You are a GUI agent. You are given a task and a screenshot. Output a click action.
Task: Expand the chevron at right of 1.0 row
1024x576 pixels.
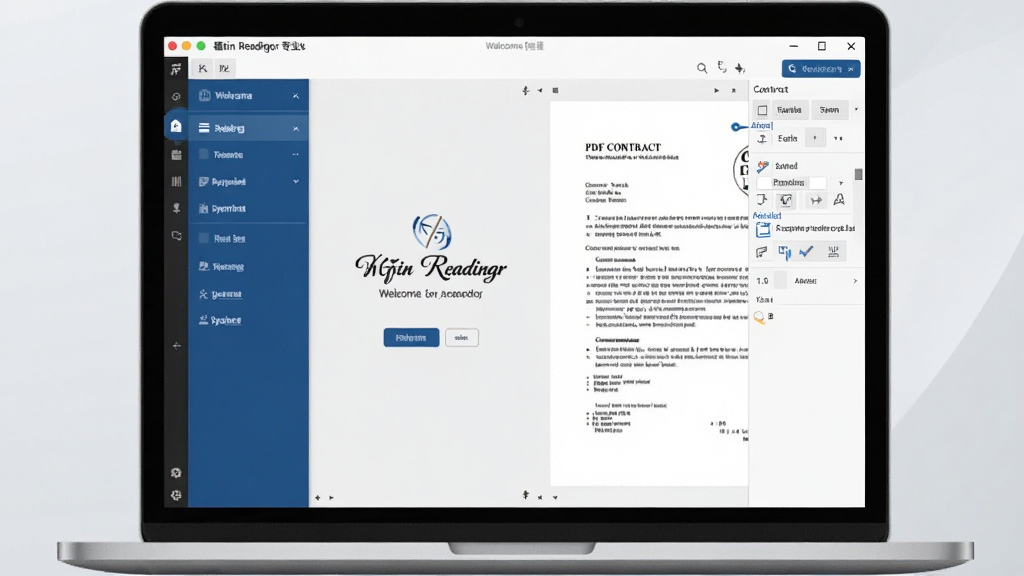(855, 281)
